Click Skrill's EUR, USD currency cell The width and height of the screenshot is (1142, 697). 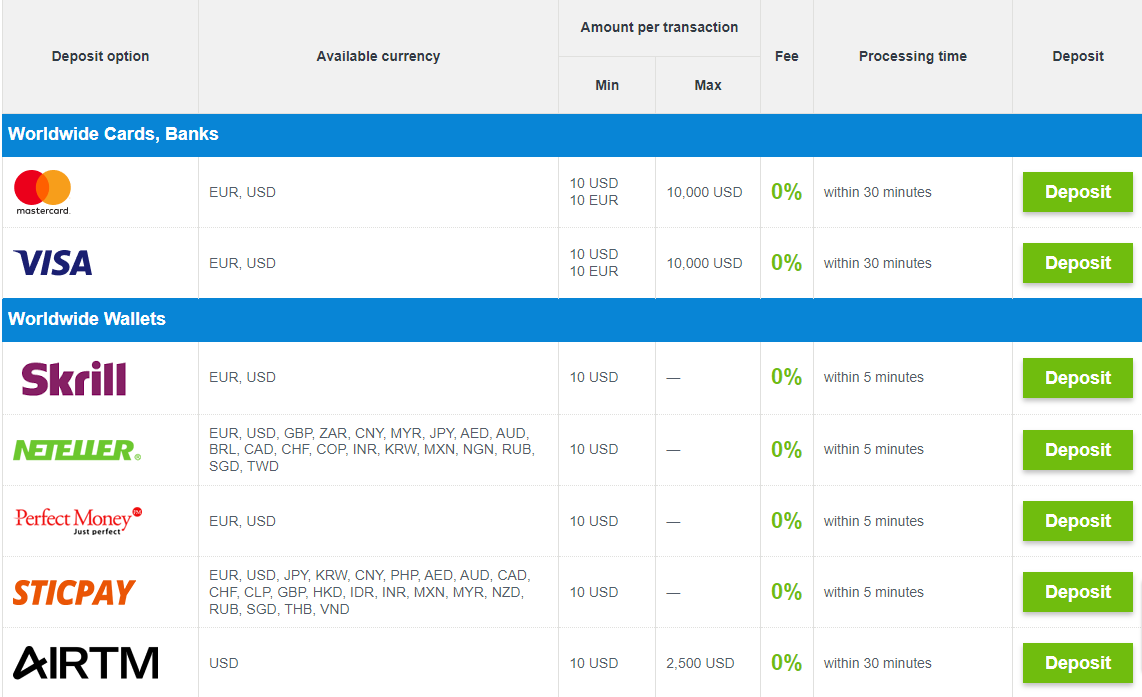click(242, 377)
